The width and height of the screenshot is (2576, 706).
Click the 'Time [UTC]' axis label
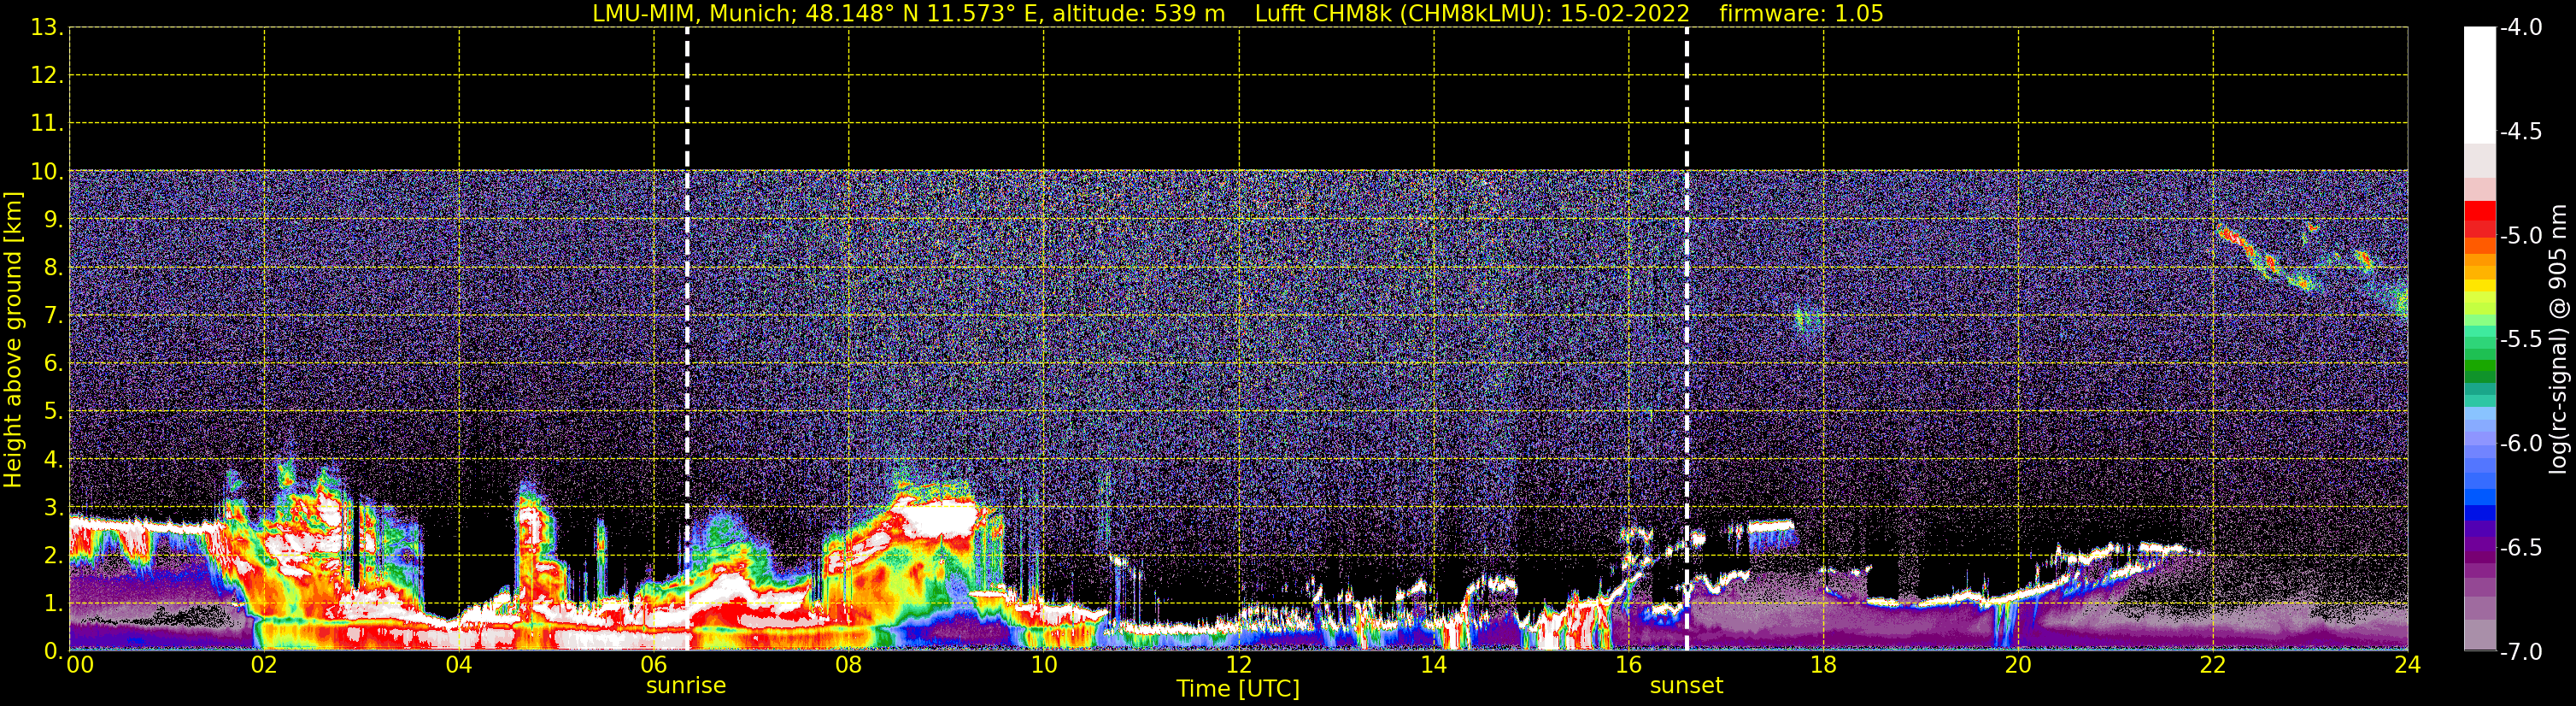click(x=1238, y=689)
